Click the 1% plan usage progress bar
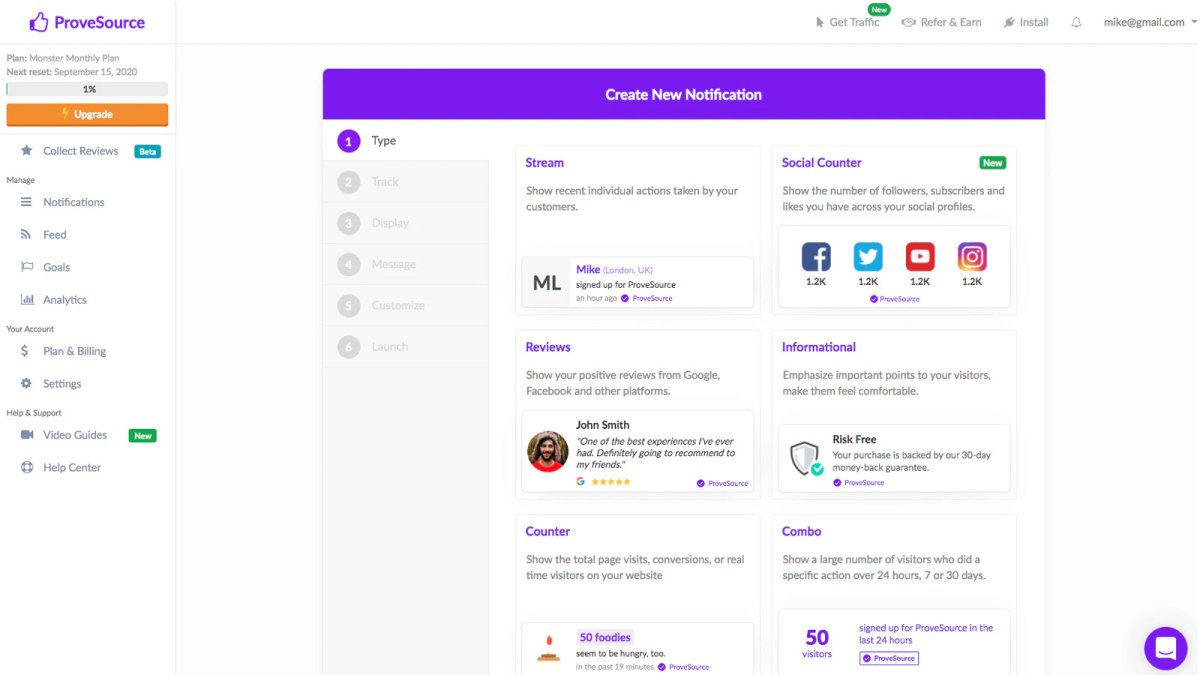 click(88, 89)
